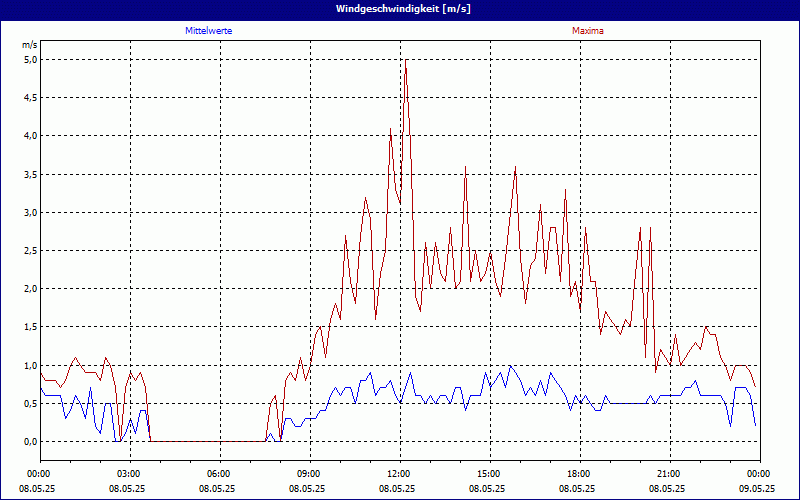
Task: Click the 21:00 time label
Action: 668,474
